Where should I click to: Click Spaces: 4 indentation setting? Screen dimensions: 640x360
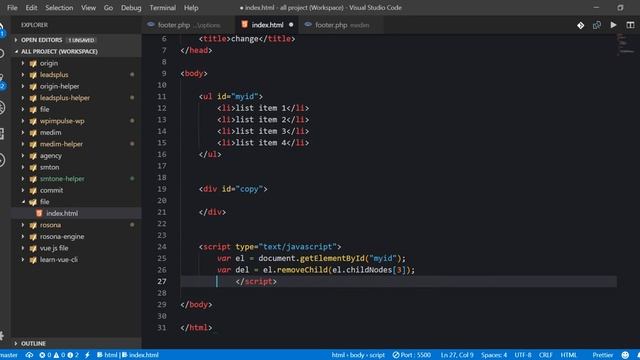pyautogui.click(x=494, y=355)
